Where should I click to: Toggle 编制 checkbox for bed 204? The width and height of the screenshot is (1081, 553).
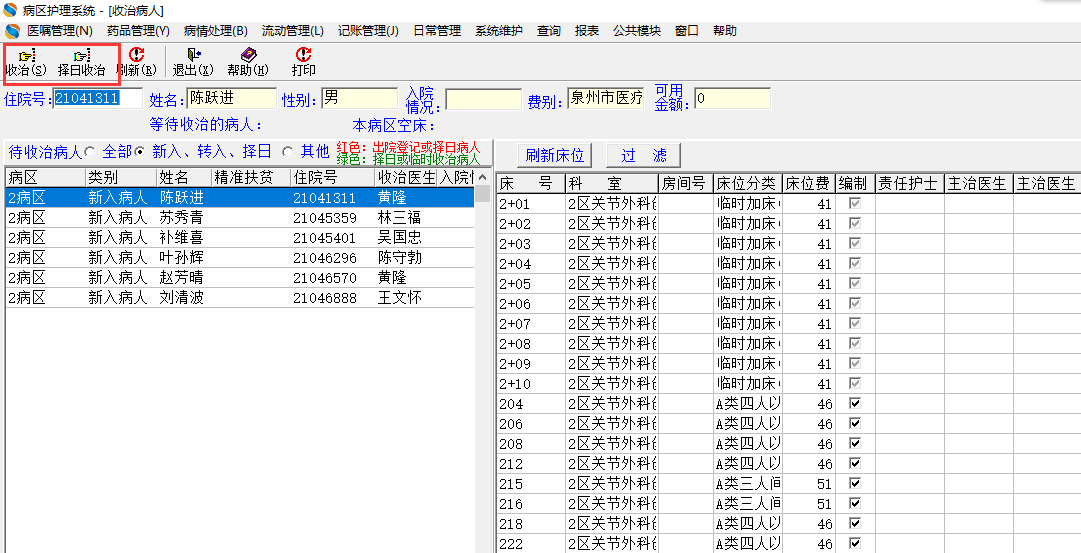click(855, 403)
